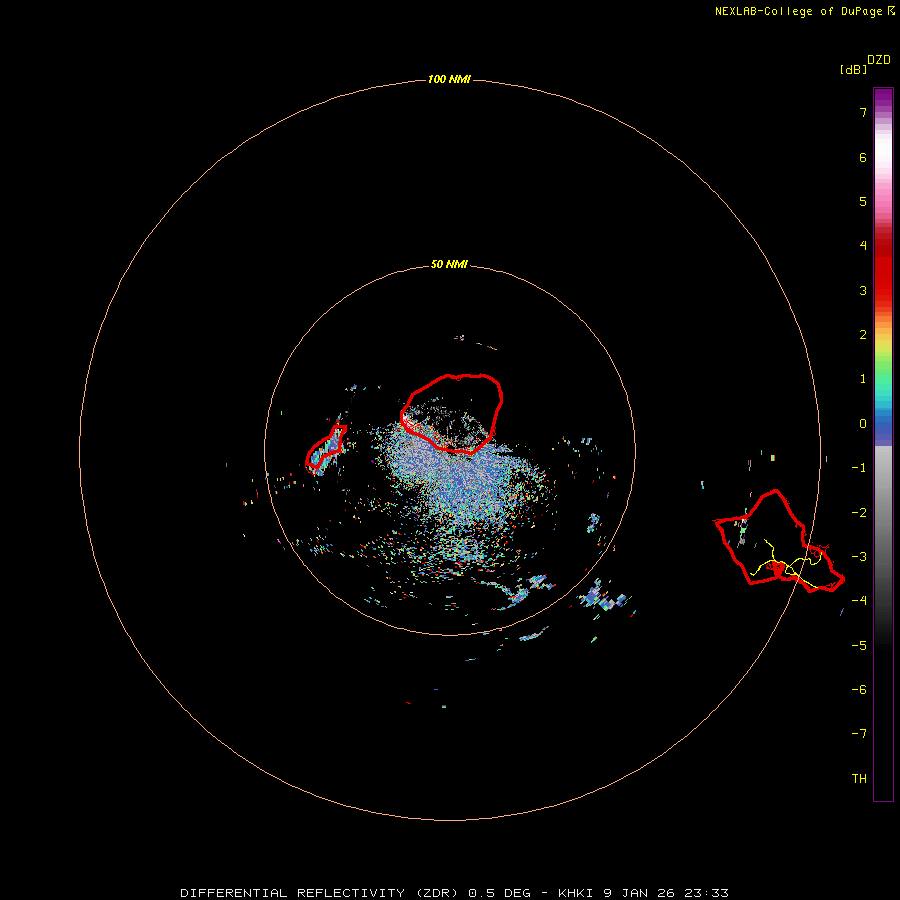Click the DZD product label above the color scale
This screenshot has width=900, height=900.
tap(879, 60)
